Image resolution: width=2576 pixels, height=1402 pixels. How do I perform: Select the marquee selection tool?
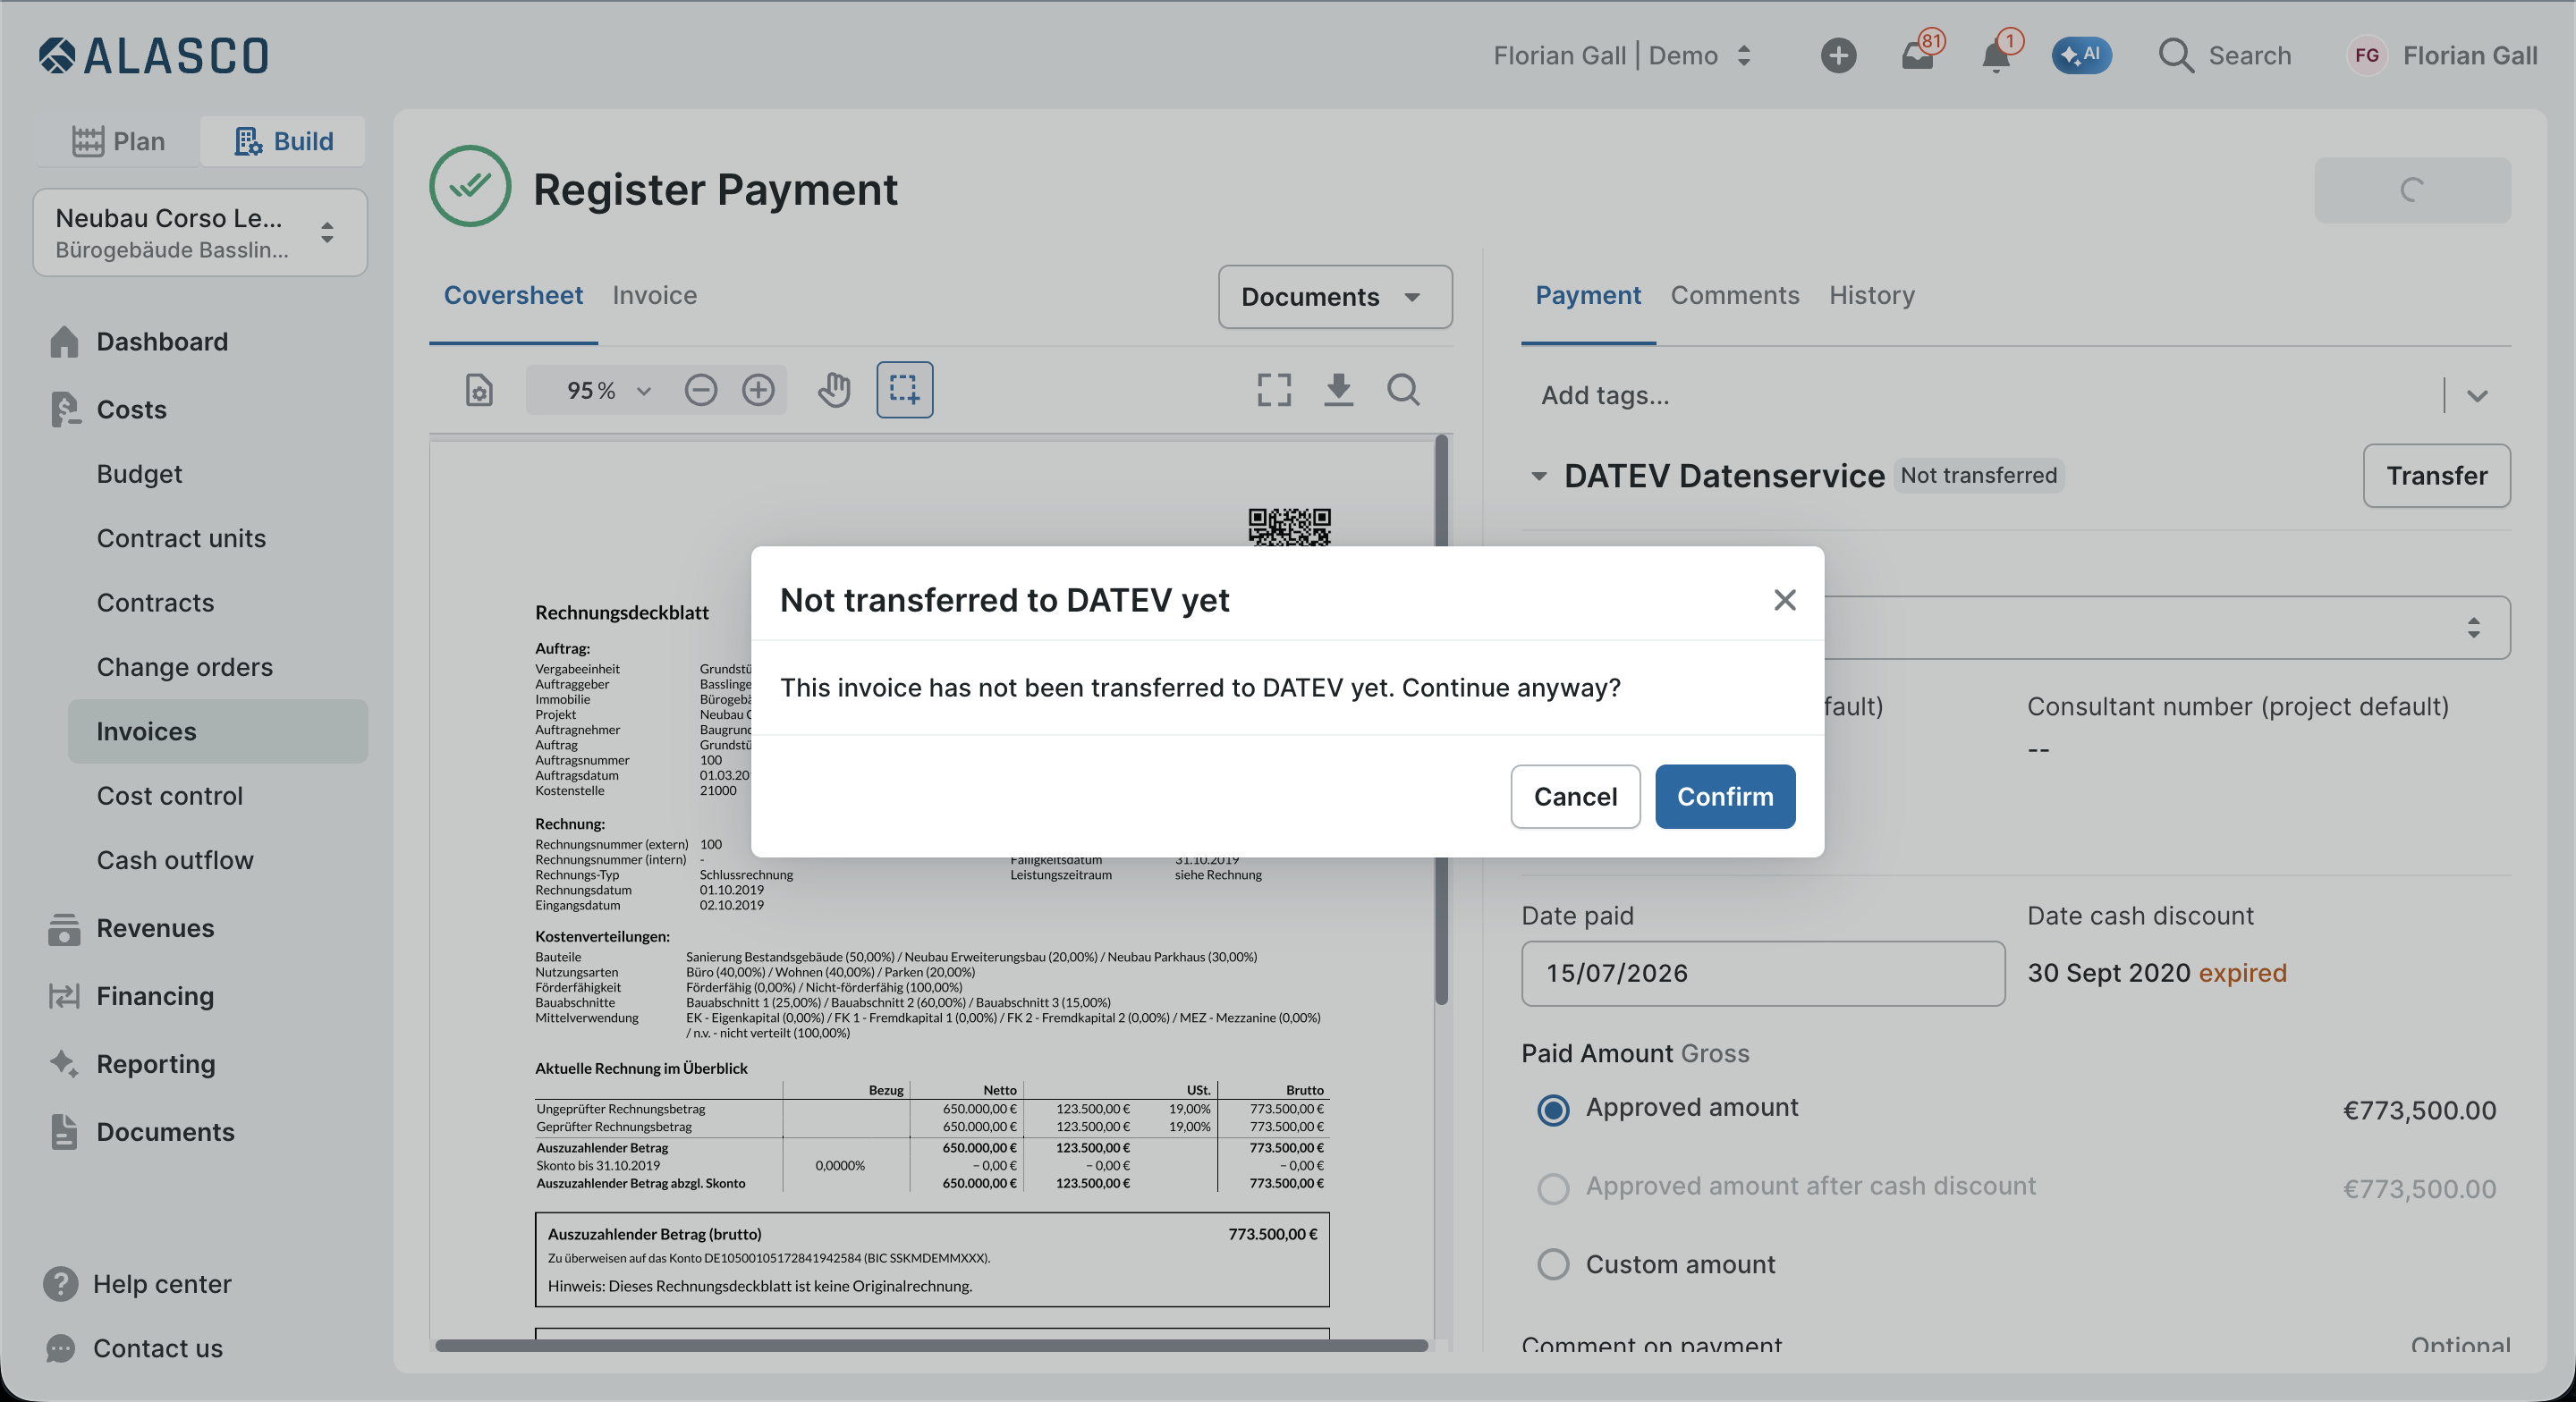904,389
